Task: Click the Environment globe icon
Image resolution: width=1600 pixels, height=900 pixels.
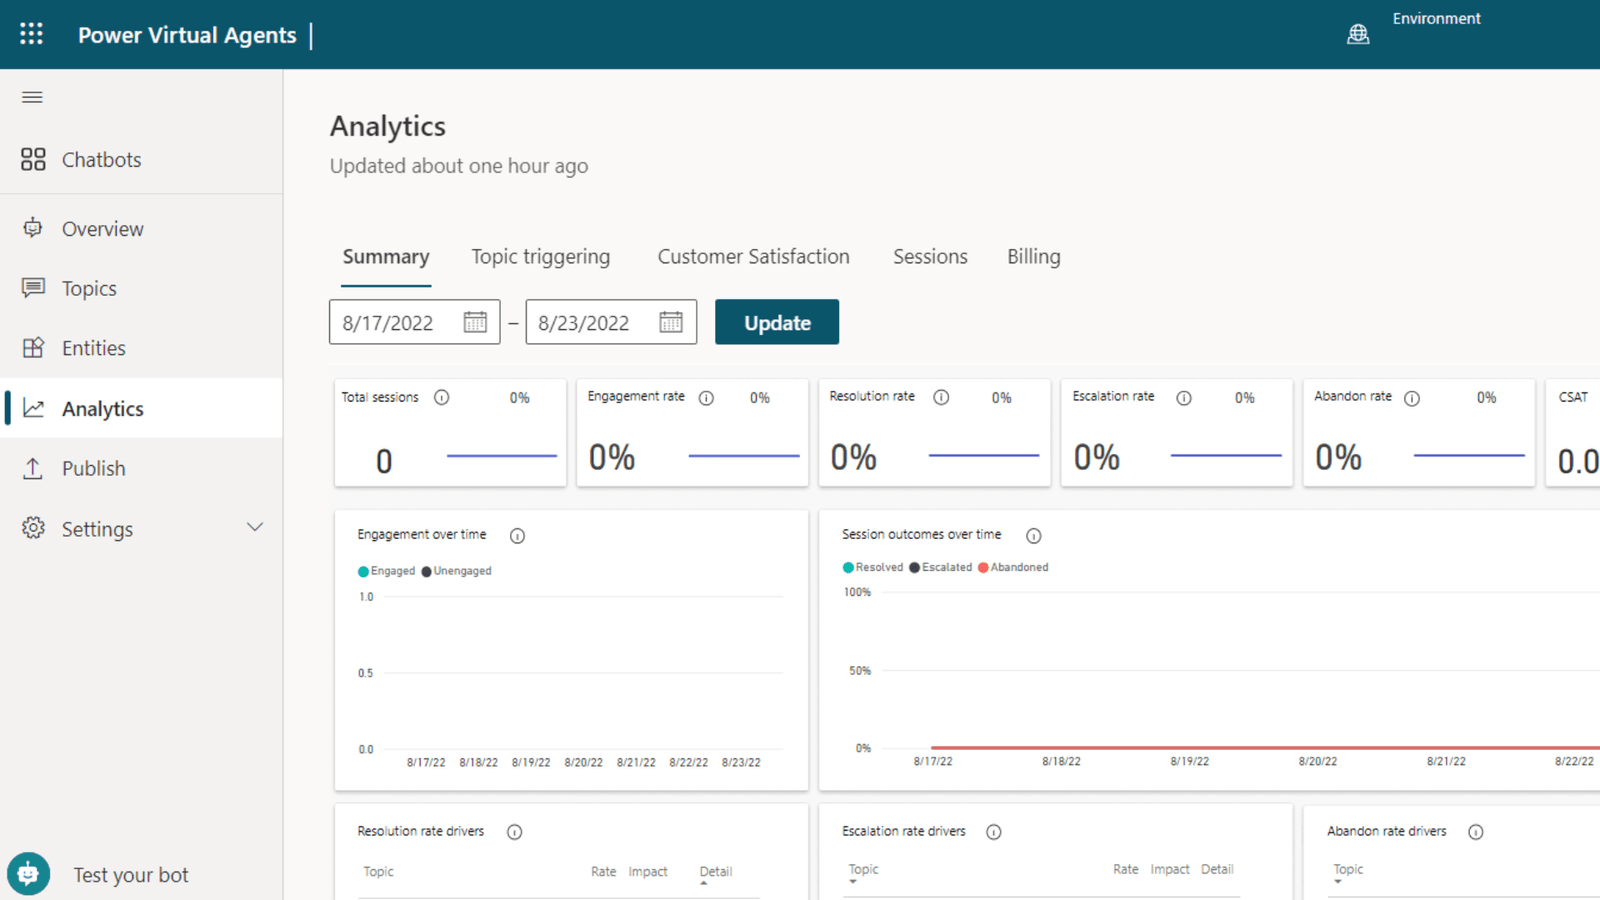Action: click(1358, 35)
